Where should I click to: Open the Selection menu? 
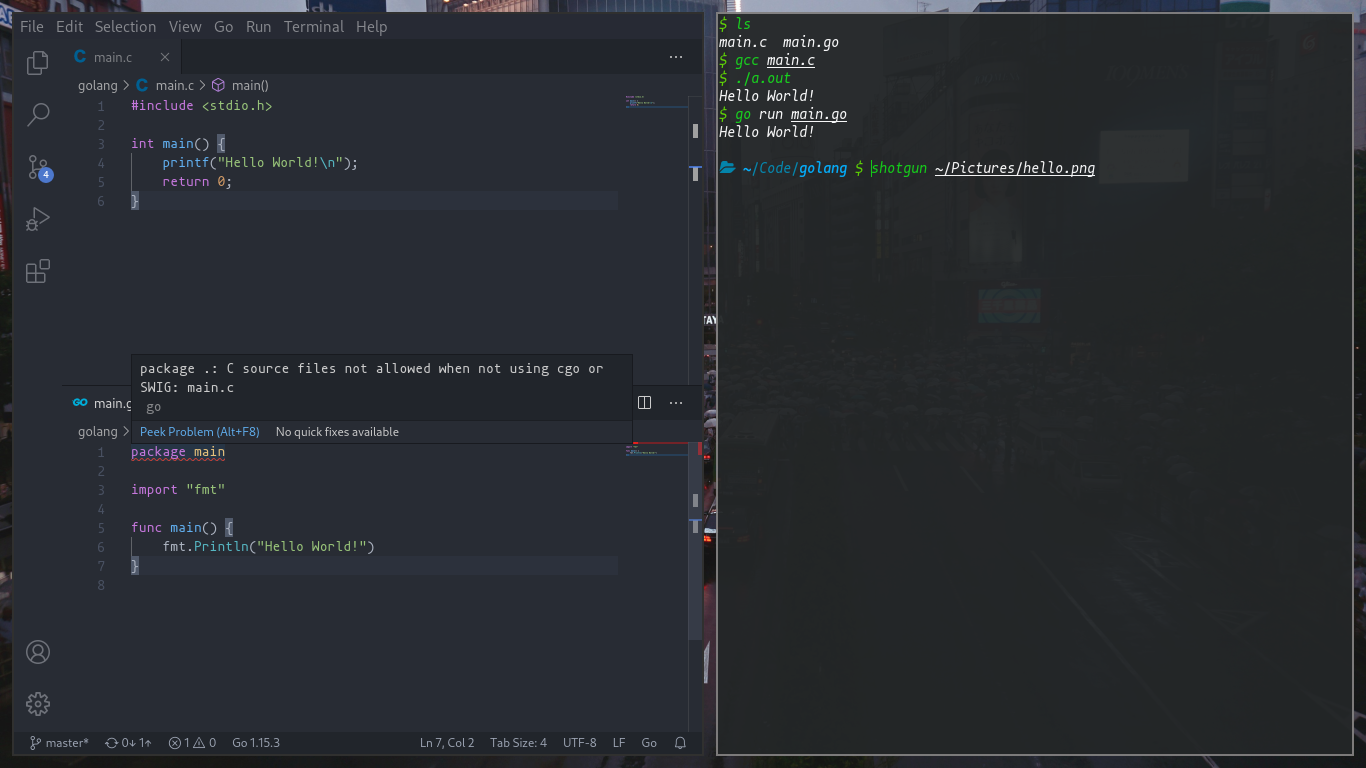point(125,26)
